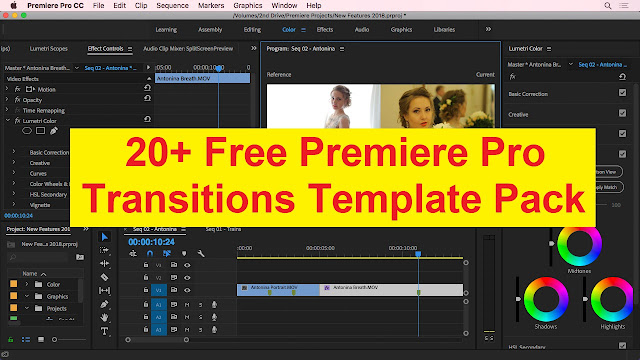Click new bin folder icon in Project panel

[80, 257]
